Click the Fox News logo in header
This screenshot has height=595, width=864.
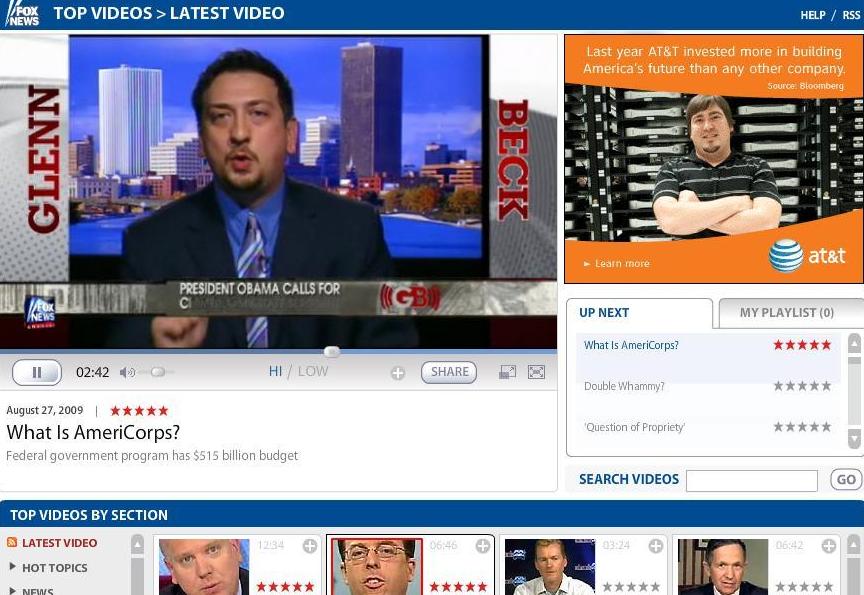22,14
